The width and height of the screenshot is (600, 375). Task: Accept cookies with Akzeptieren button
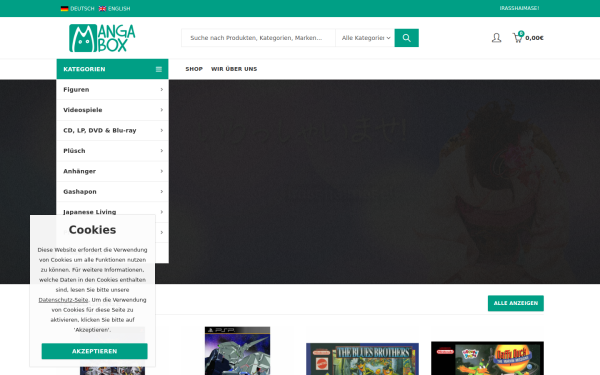[x=95, y=351]
